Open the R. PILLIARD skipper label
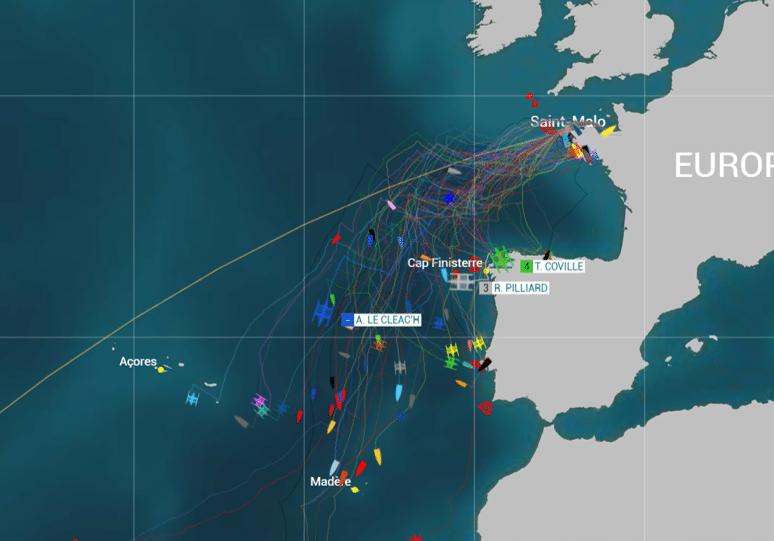Image resolution: width=774 pixels, height=541 pixels. click(x=514, y=288)
